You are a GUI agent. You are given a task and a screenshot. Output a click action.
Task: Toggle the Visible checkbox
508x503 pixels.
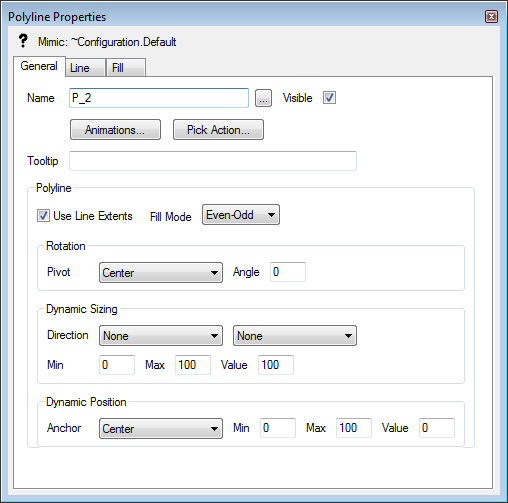click(329, 98)
